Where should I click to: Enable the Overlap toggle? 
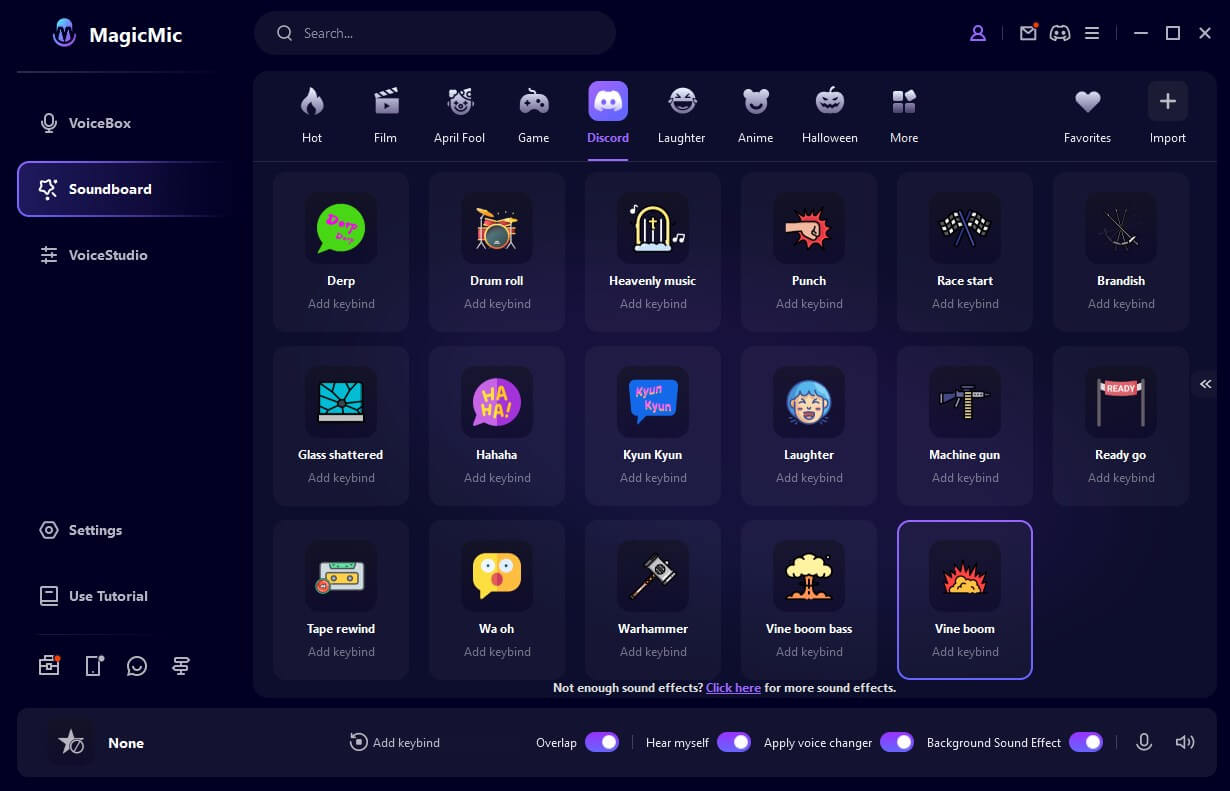(601, 742)
